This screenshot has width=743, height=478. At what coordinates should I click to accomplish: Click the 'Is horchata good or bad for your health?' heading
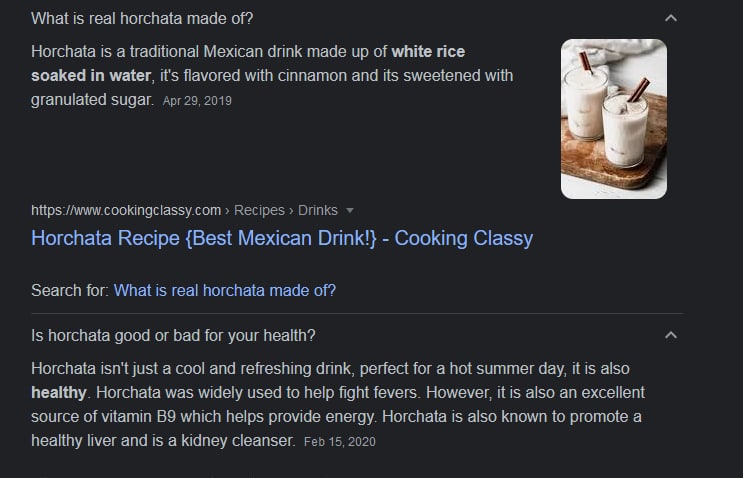pyautogui.click(x=173, y=335)
